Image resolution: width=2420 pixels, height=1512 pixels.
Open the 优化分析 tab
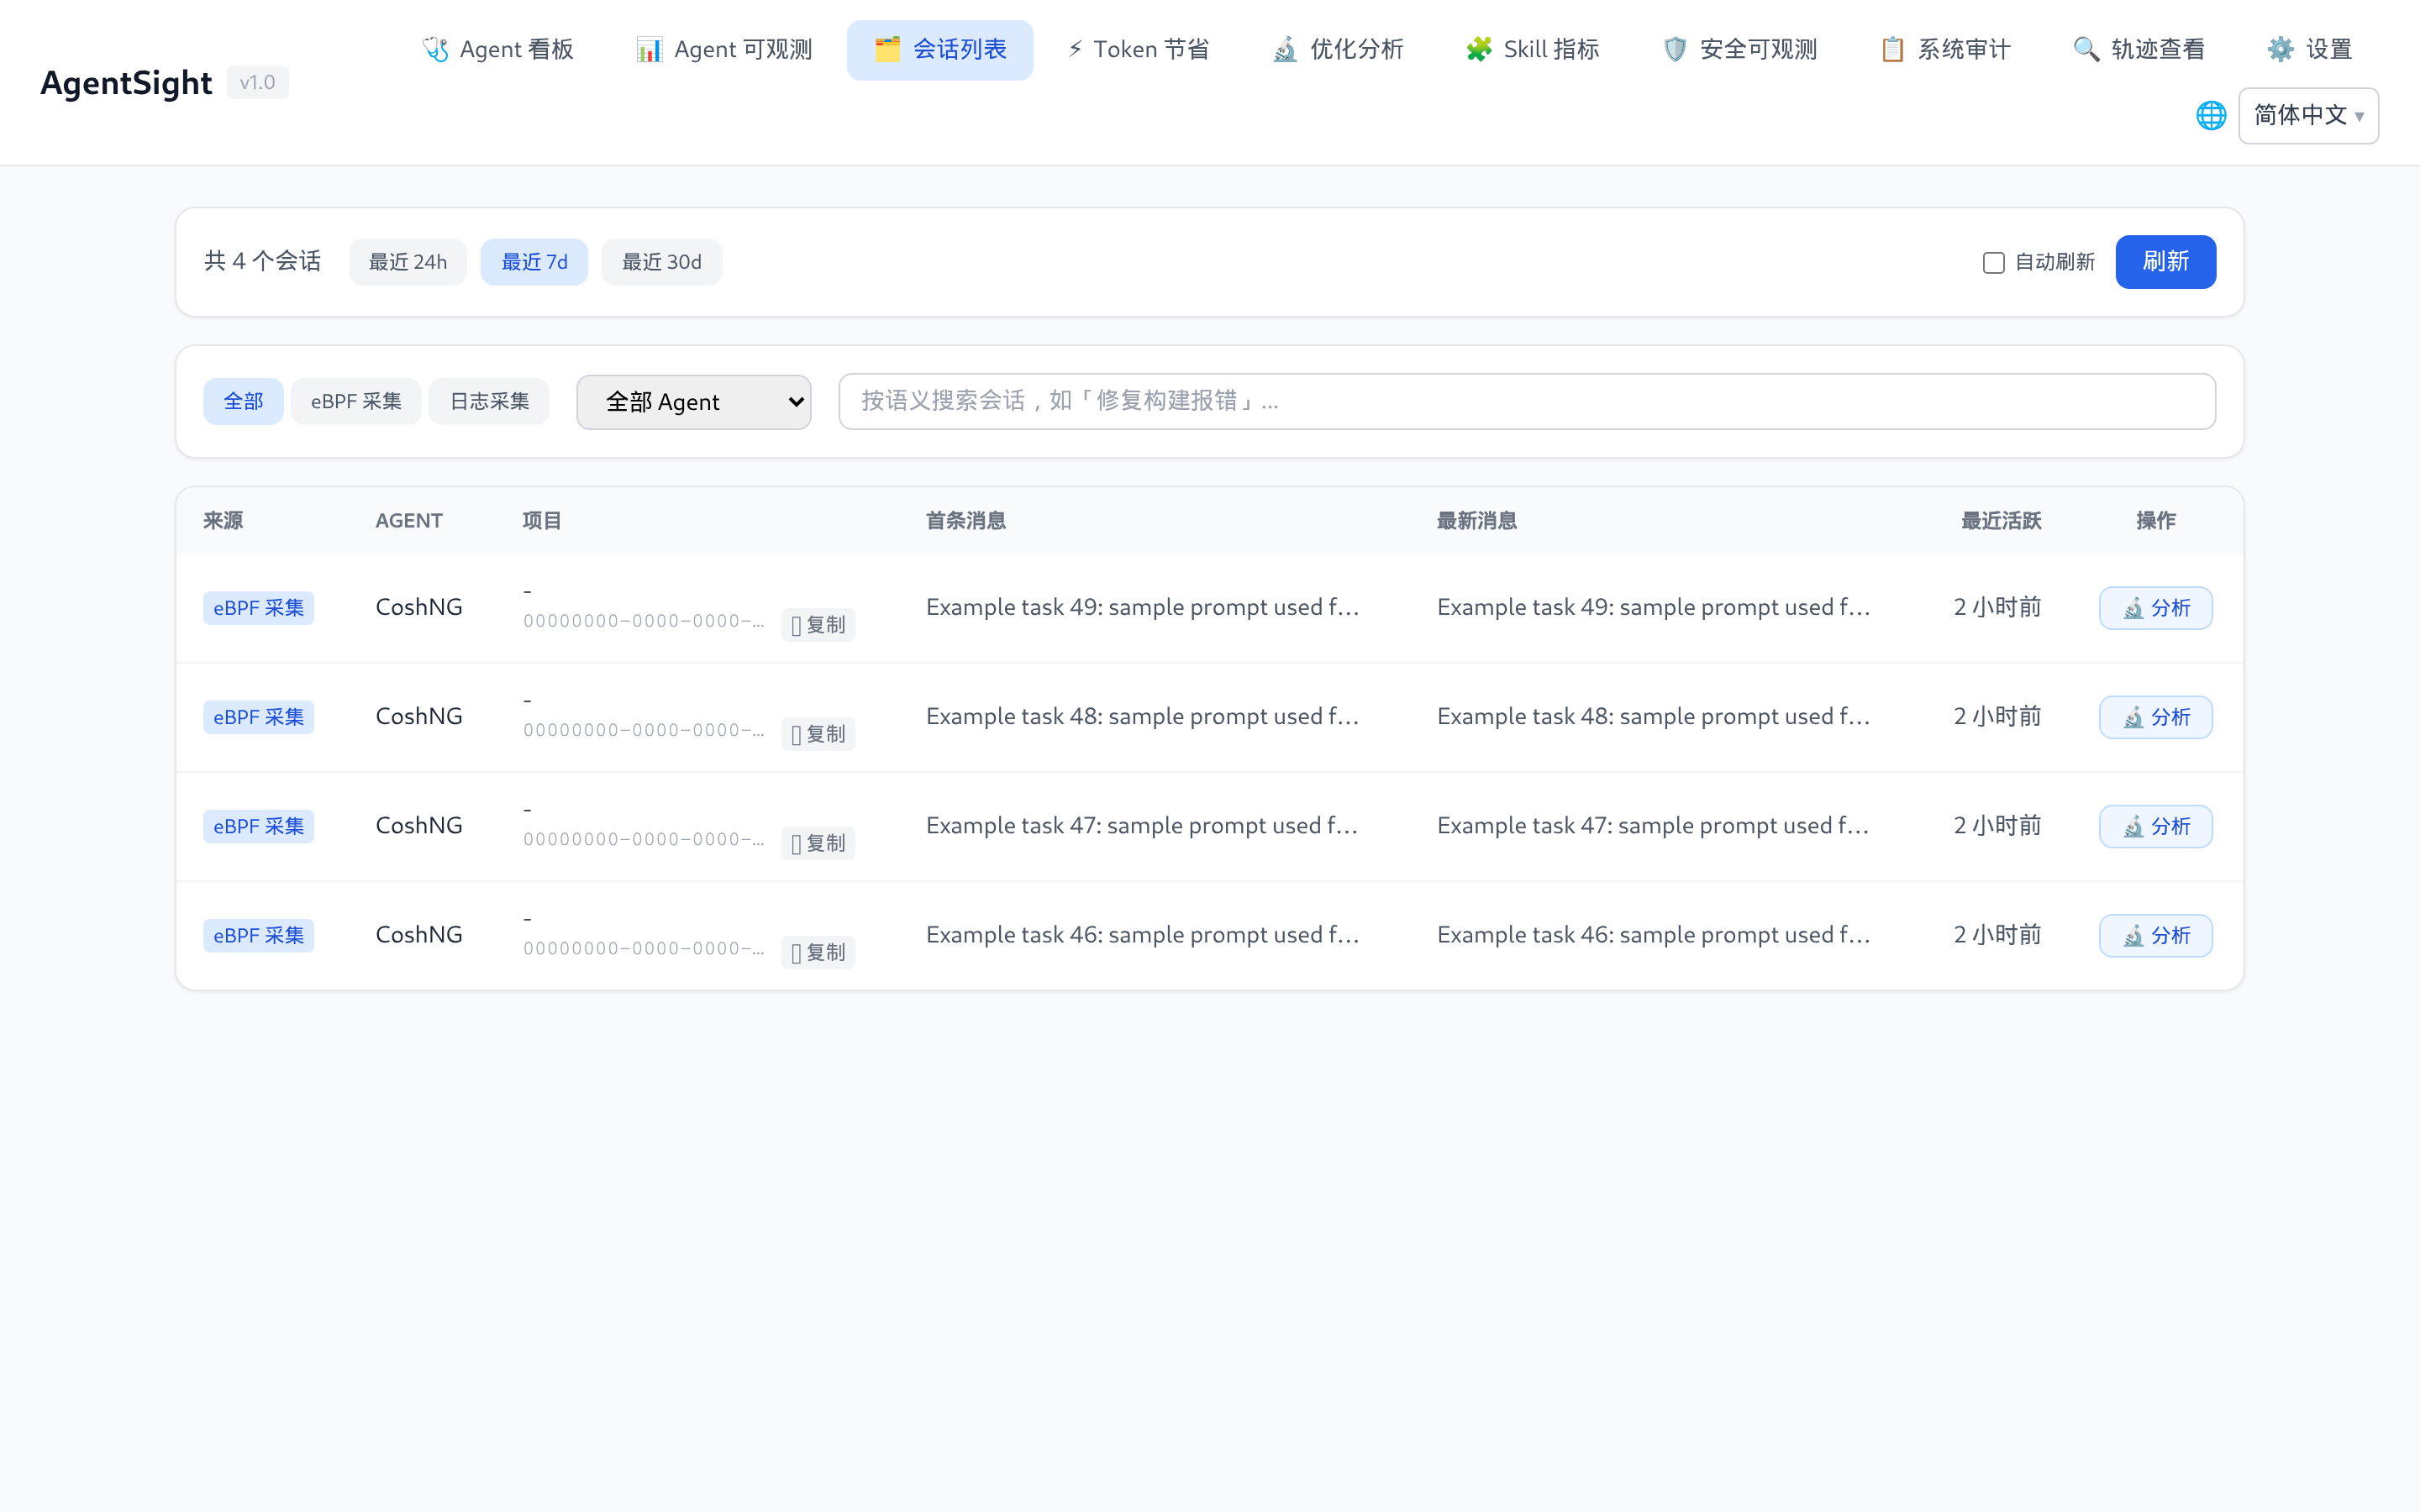pyautogui.click(x=1338, y=49)
